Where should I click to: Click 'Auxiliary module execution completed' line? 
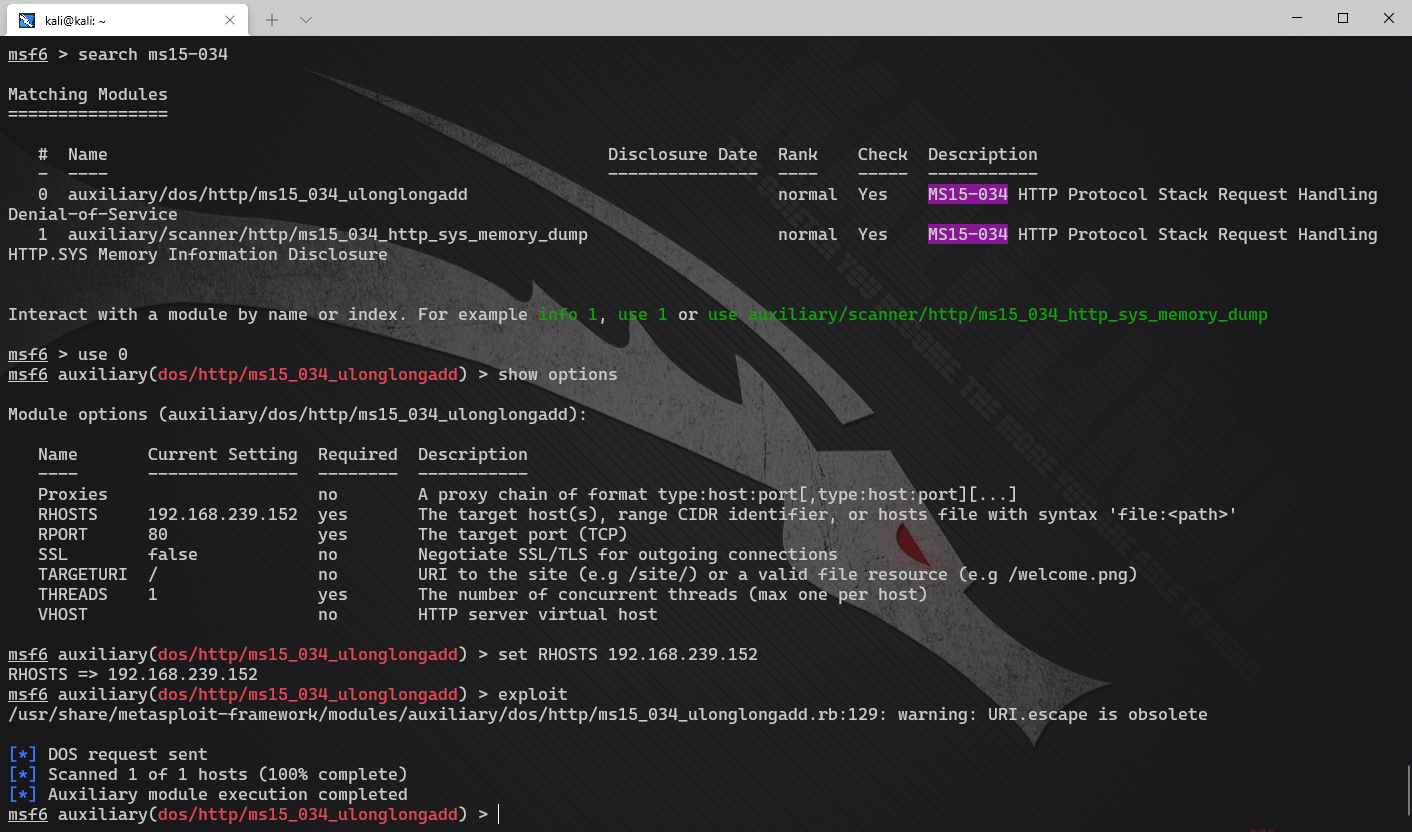click(x=208, y=794)
